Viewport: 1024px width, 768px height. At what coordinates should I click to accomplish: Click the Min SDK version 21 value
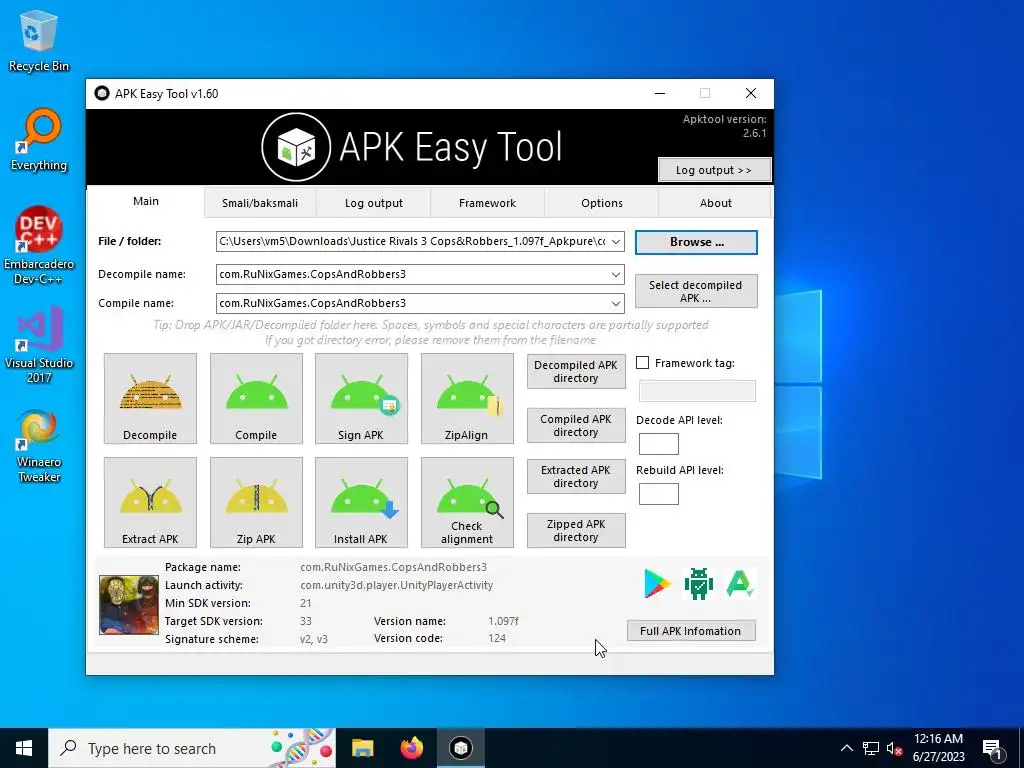pos(306,603)
